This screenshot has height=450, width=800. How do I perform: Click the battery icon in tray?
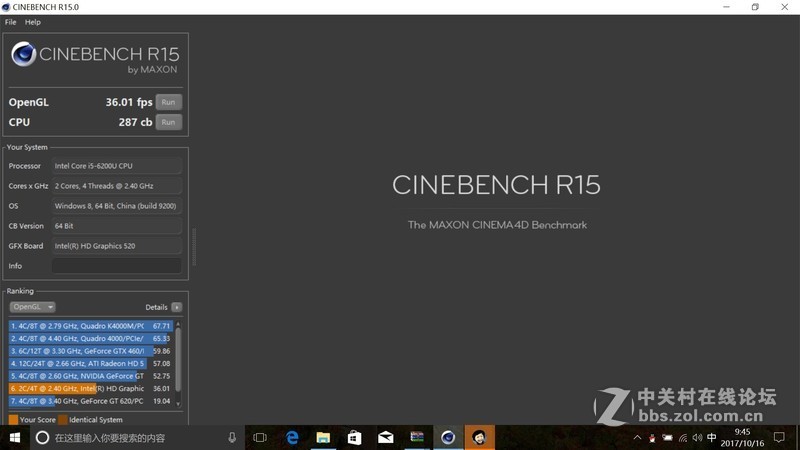pyautogui.click(x=667, y=438)
